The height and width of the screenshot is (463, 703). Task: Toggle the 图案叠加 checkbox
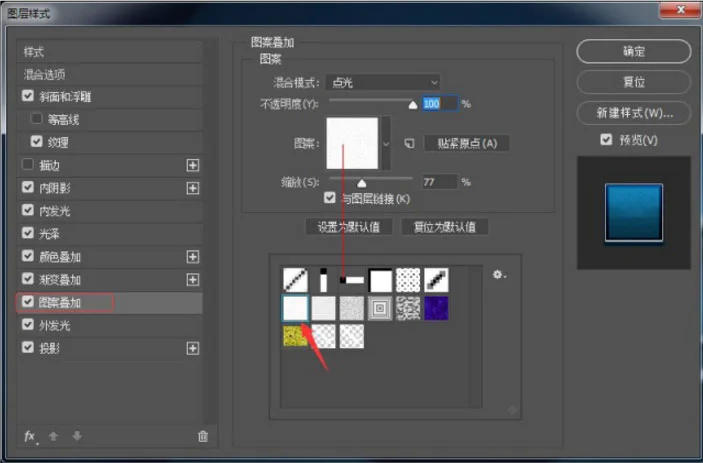click(x=28, y=302)
